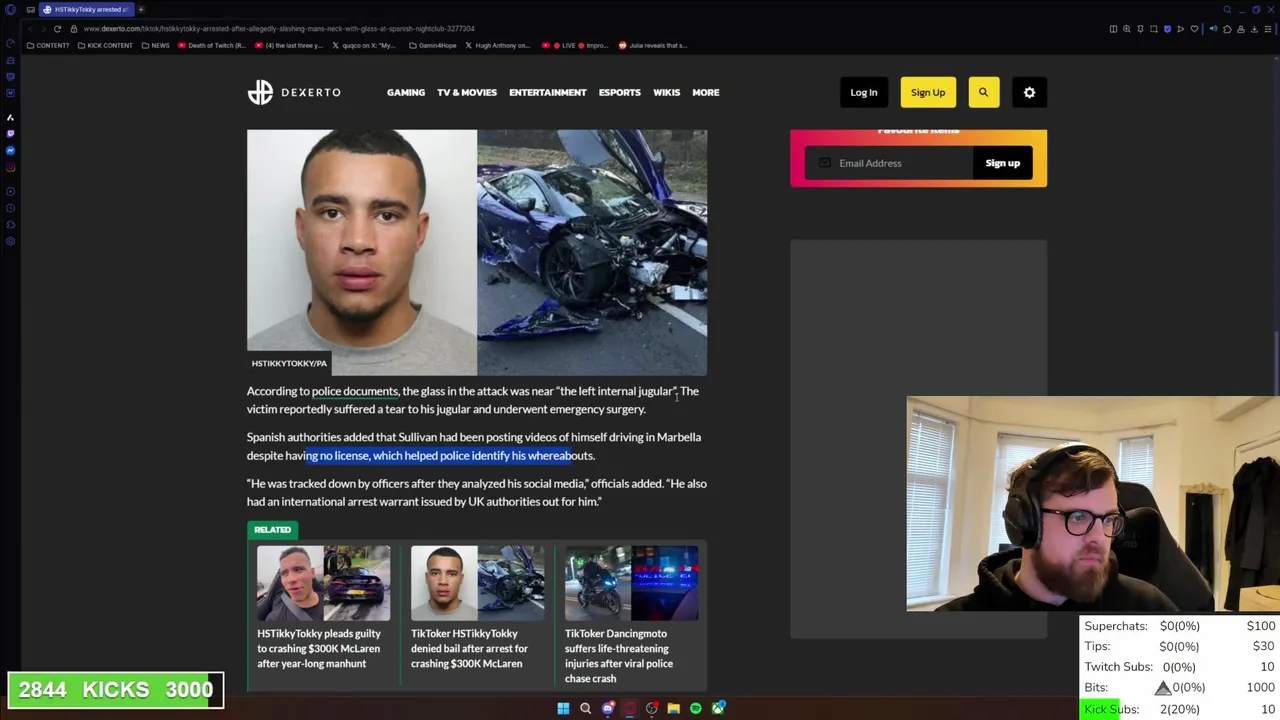Open File Explorer folder icon on taskbar
Viewport: 1280px width, 720px height.
(674, 709)
